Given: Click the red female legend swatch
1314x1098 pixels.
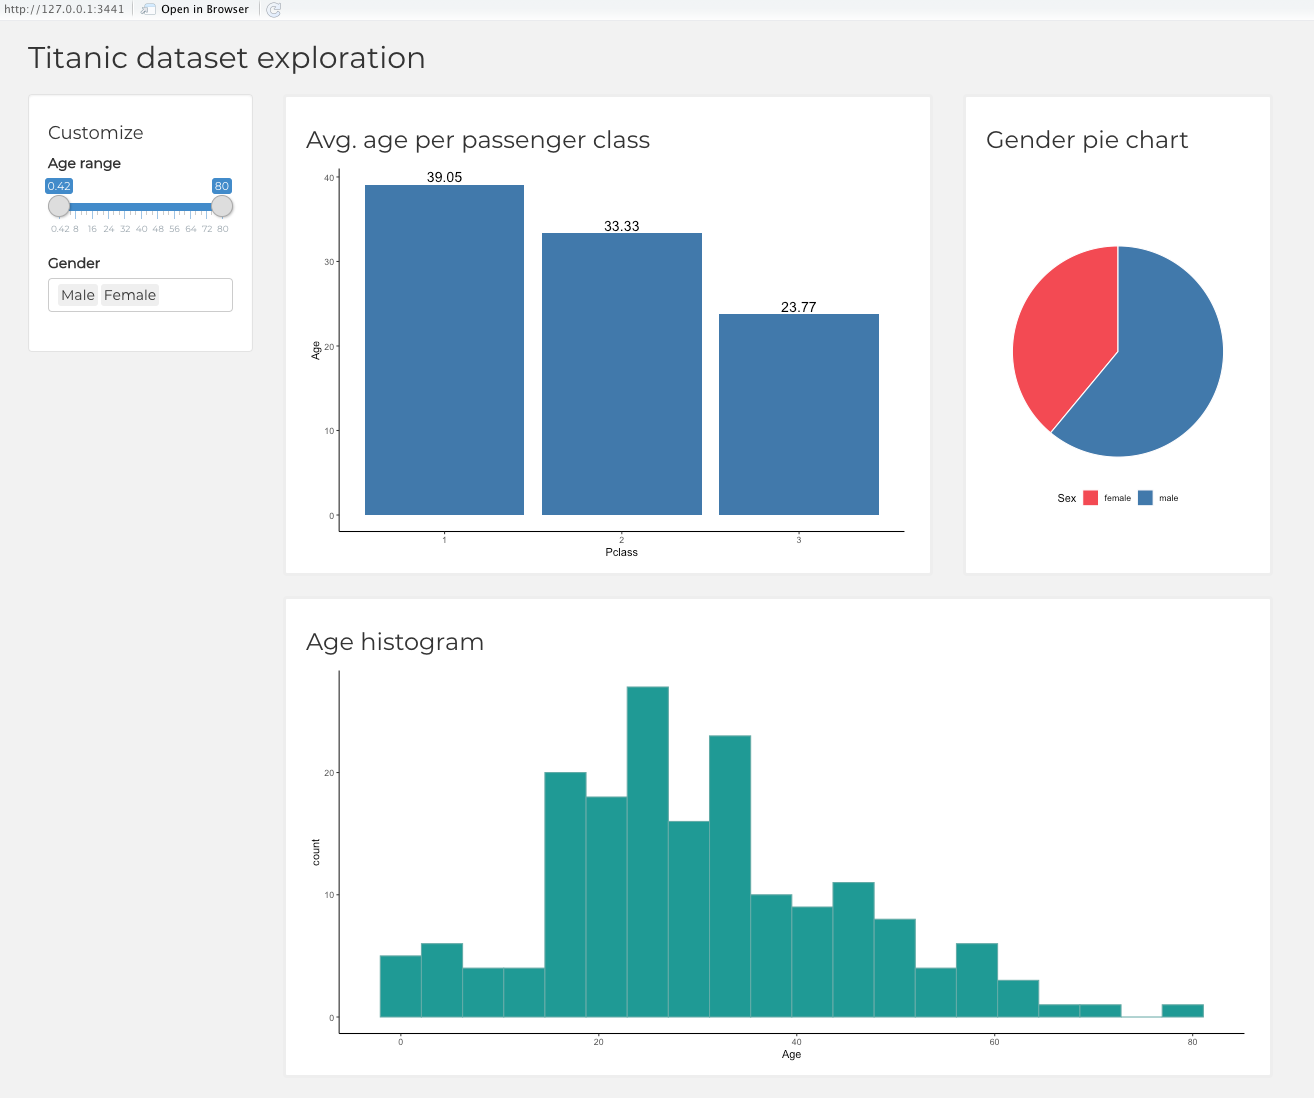Looking at the screenshot, I should pos(1090,498).
